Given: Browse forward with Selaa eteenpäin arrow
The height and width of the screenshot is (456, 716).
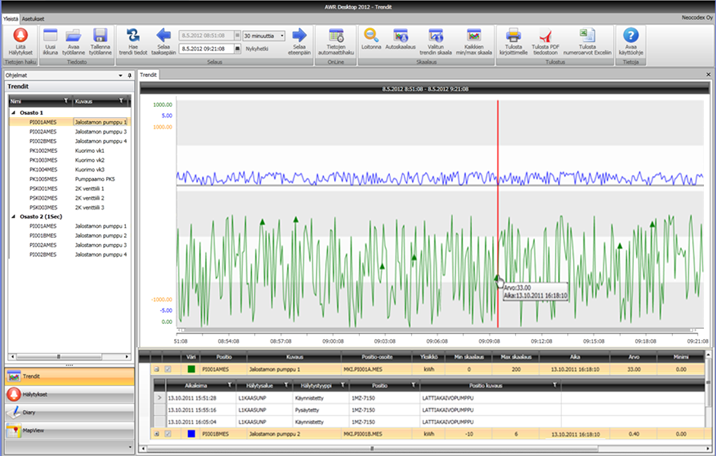Looking at the screenshot, I should click(x=299, y=36).
